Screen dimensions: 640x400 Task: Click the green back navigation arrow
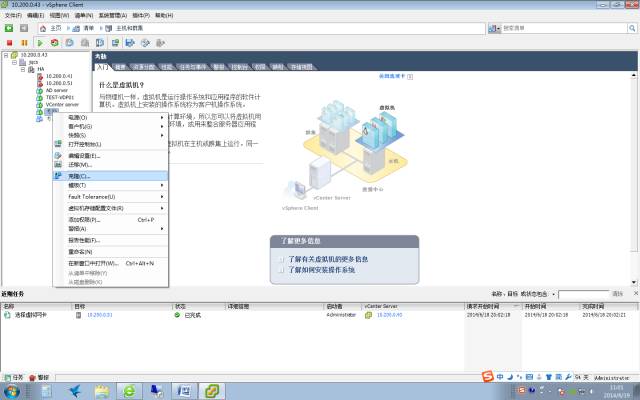(9, 28)
